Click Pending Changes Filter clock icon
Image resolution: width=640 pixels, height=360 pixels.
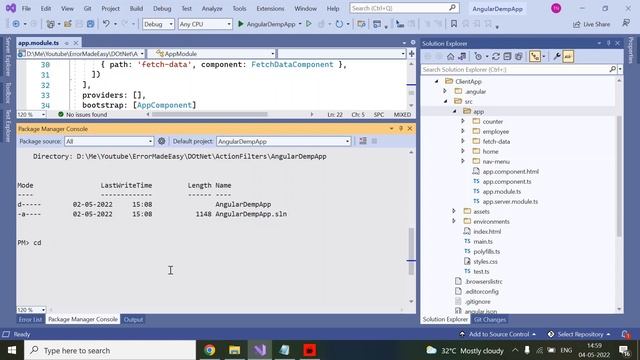pos(478,56)
